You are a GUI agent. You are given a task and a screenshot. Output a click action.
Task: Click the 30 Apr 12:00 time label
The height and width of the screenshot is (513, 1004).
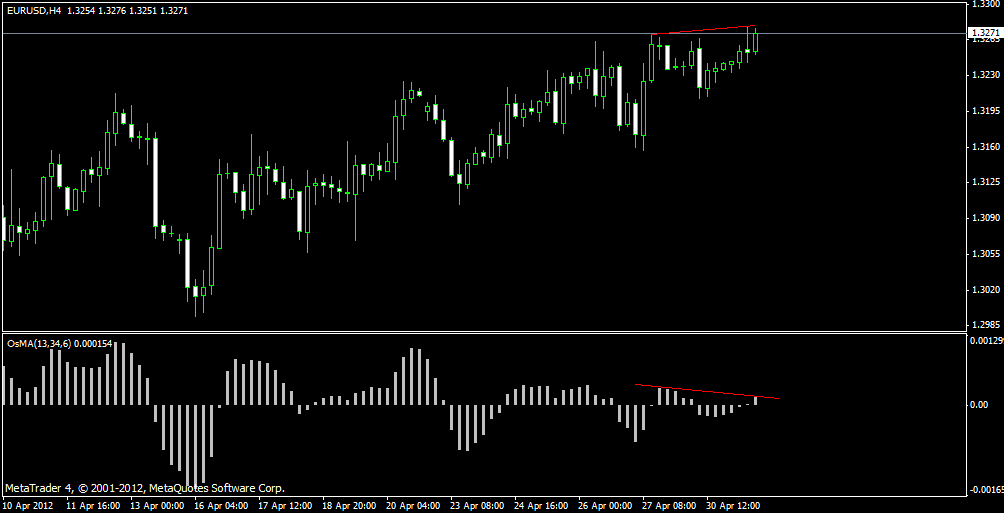pos(732,505)
